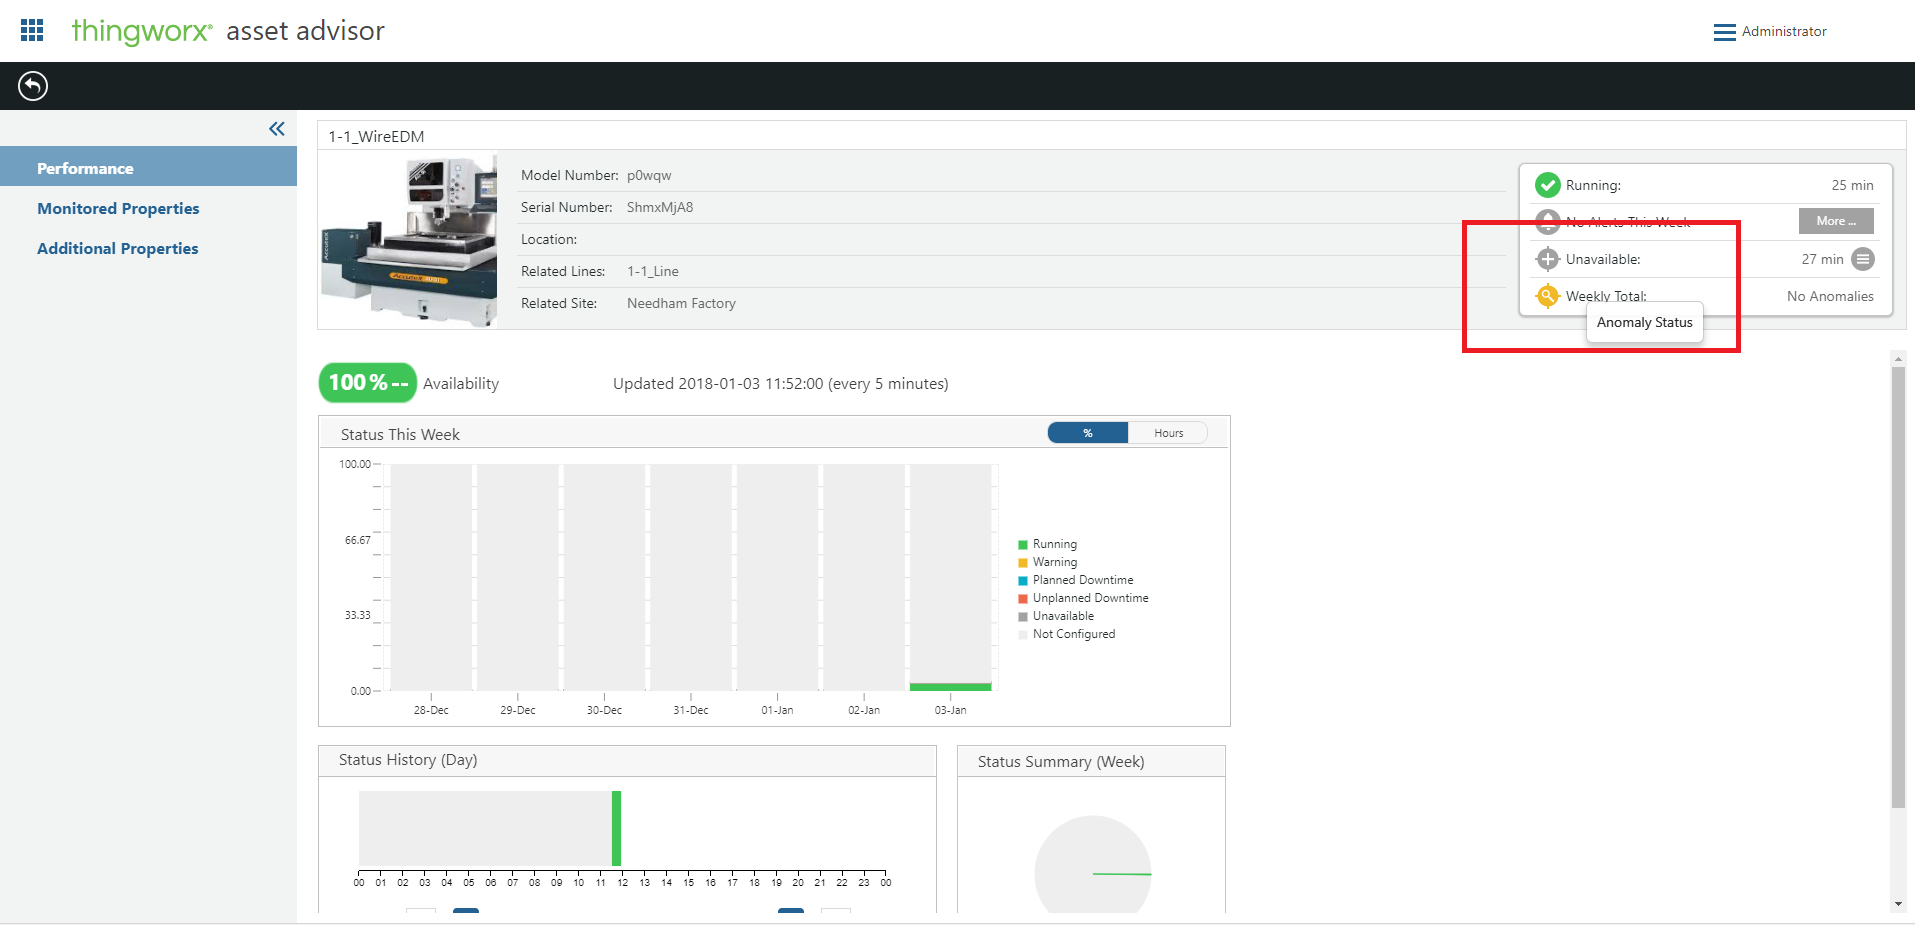
Task: Click the Availability label
Action: 461,383
